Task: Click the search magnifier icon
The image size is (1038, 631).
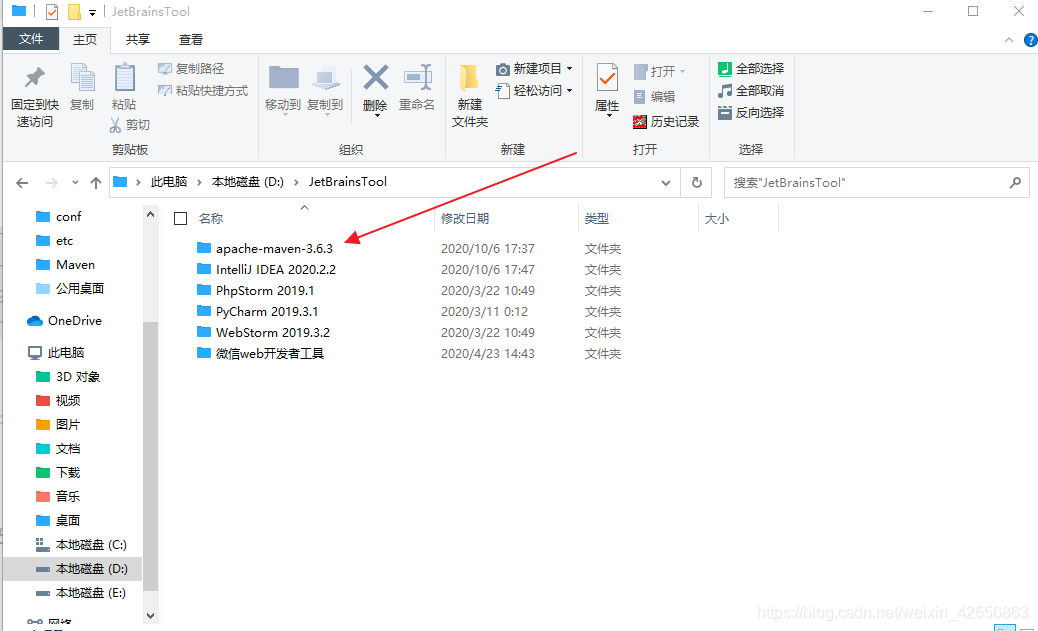Action: pos(1015,182)
